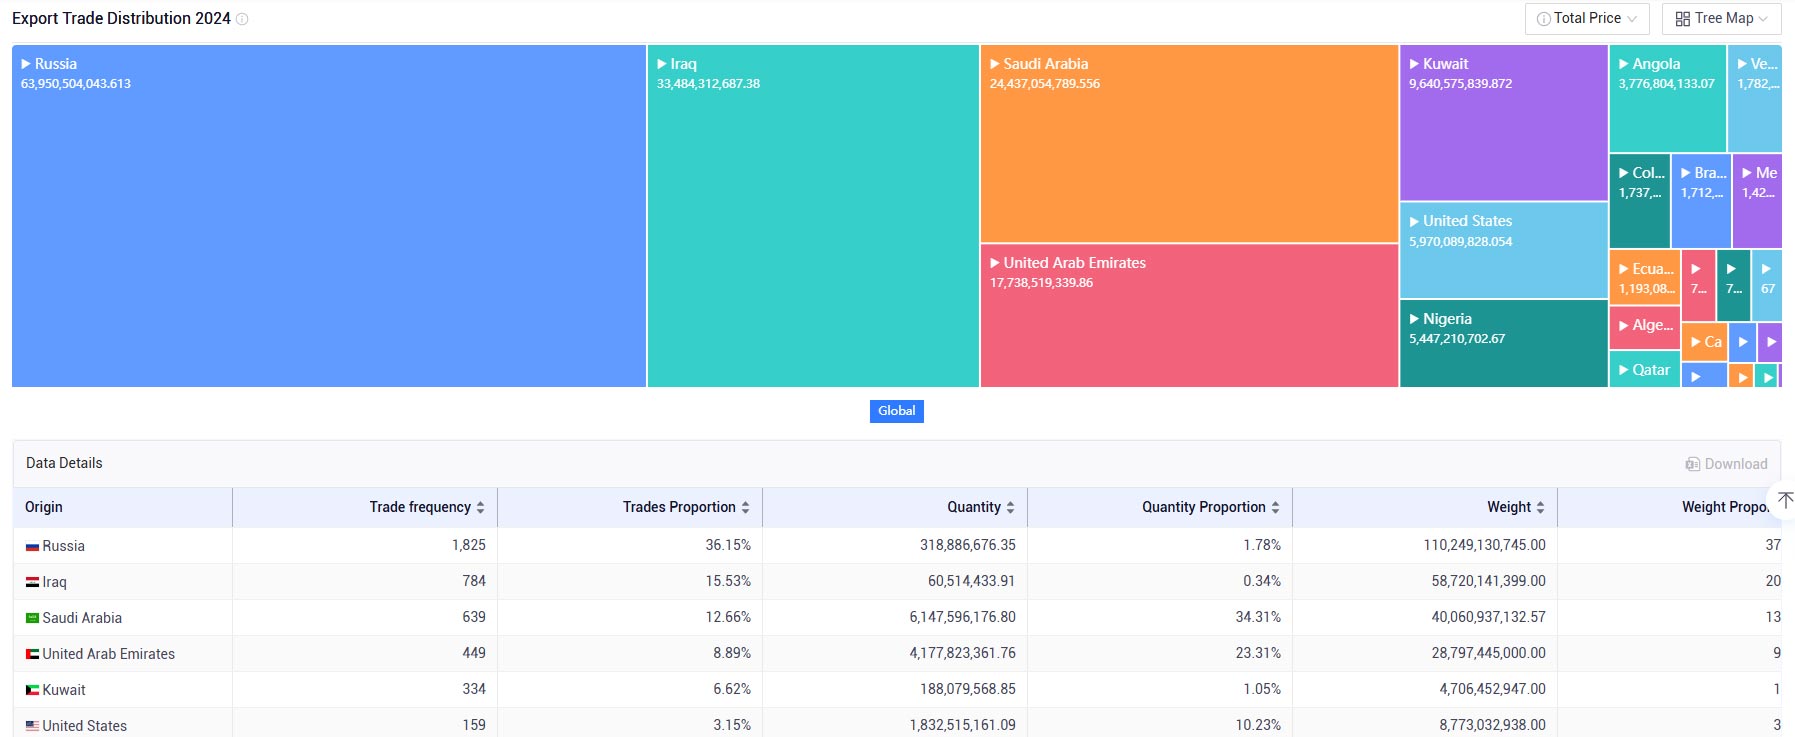
Task: Expand the Colombia tile arrow
Action: tap(1624, 173)
